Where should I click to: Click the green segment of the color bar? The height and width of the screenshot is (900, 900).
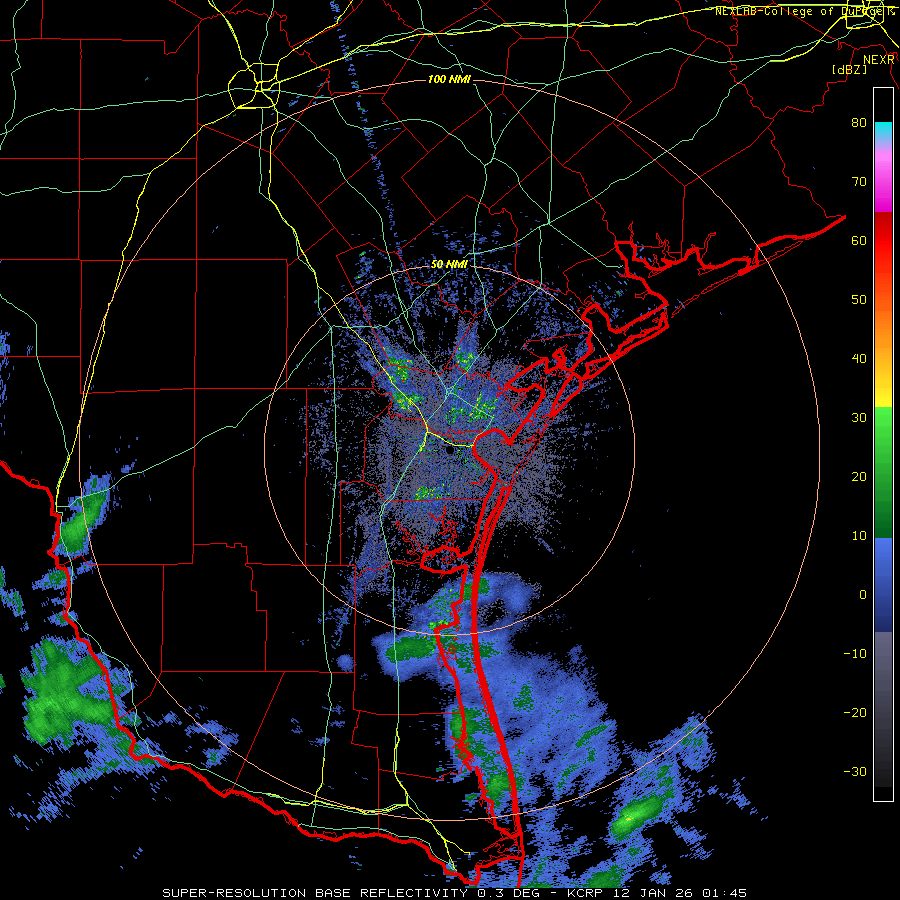883,472
